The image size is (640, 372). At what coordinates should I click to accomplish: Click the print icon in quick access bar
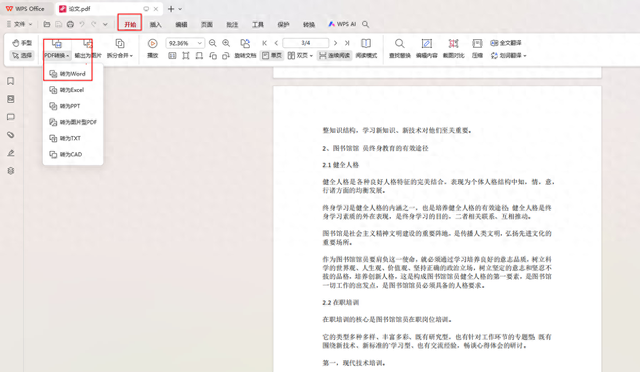coord(70,25)
